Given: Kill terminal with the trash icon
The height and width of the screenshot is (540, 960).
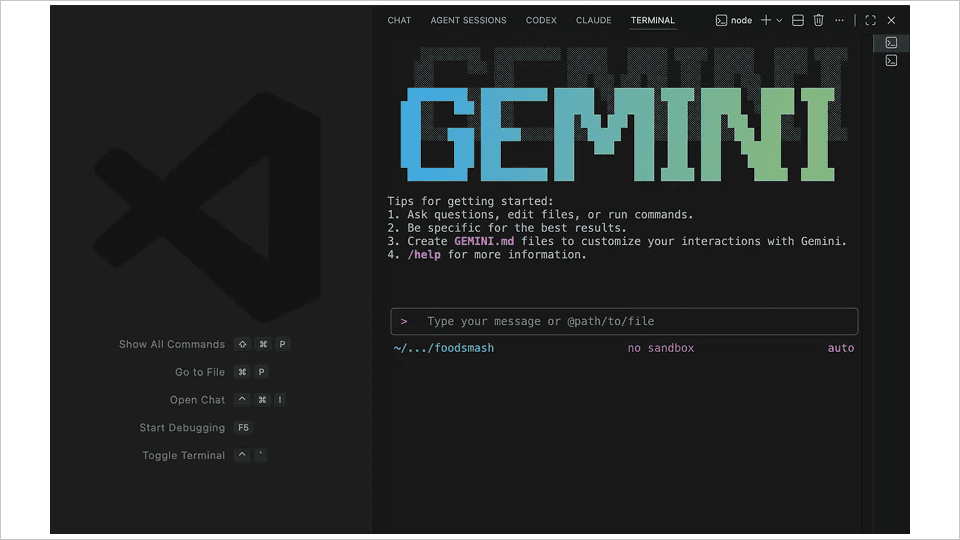Looking at the screenshot, I should coord(819,20).
